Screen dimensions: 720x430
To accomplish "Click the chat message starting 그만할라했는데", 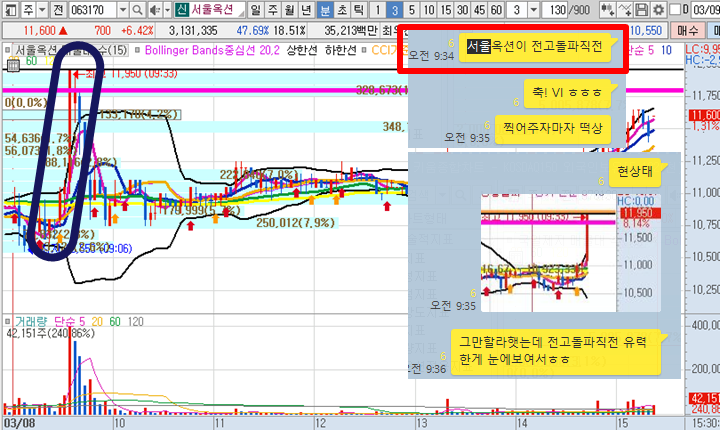I will 556,351.
